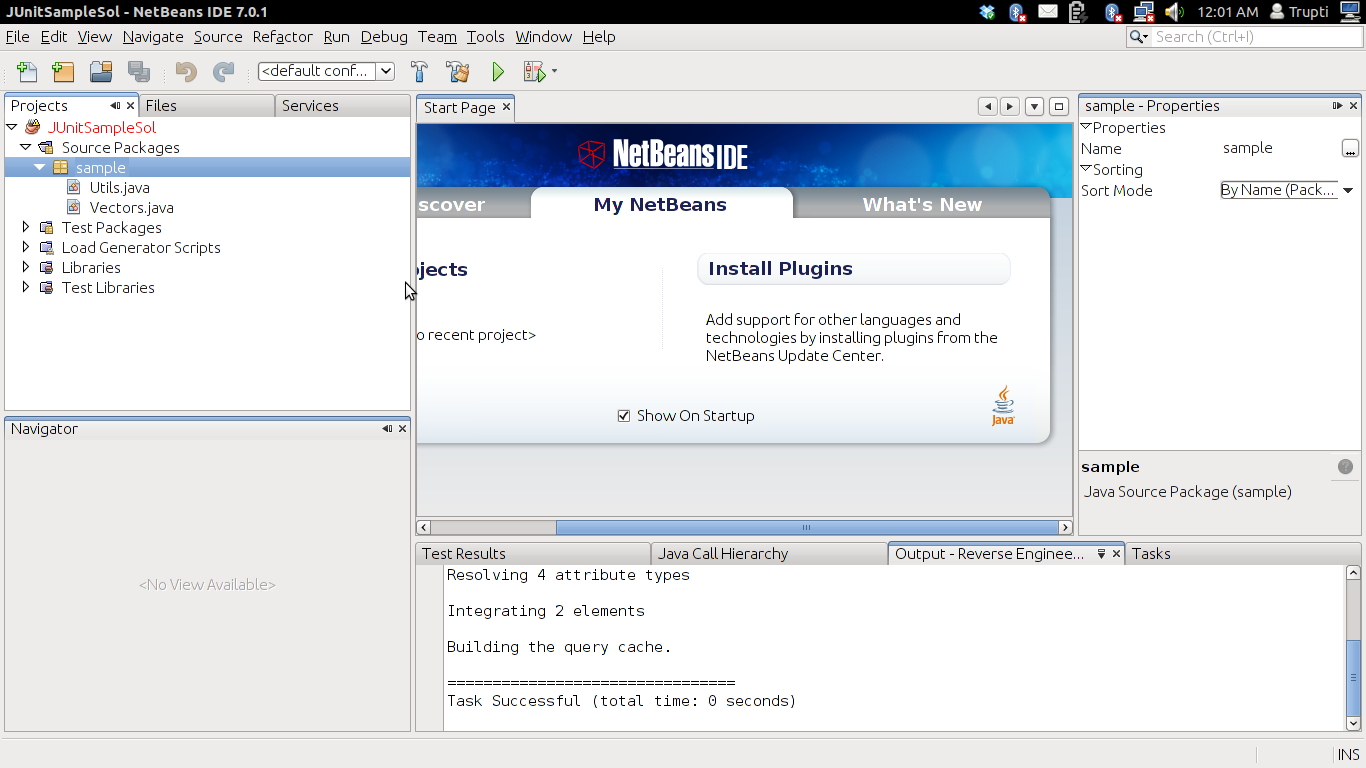Select Utils.java in the sample package
Screen dimensions: 1366x768
coord(121,187)
